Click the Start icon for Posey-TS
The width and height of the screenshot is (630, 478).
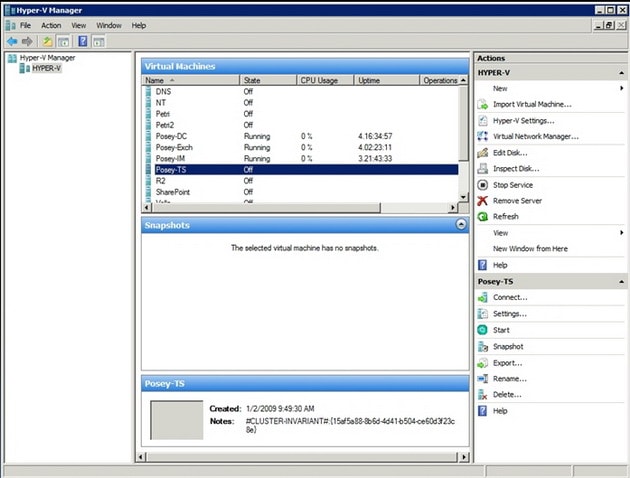pyautogui.click(x=483, y=330)
